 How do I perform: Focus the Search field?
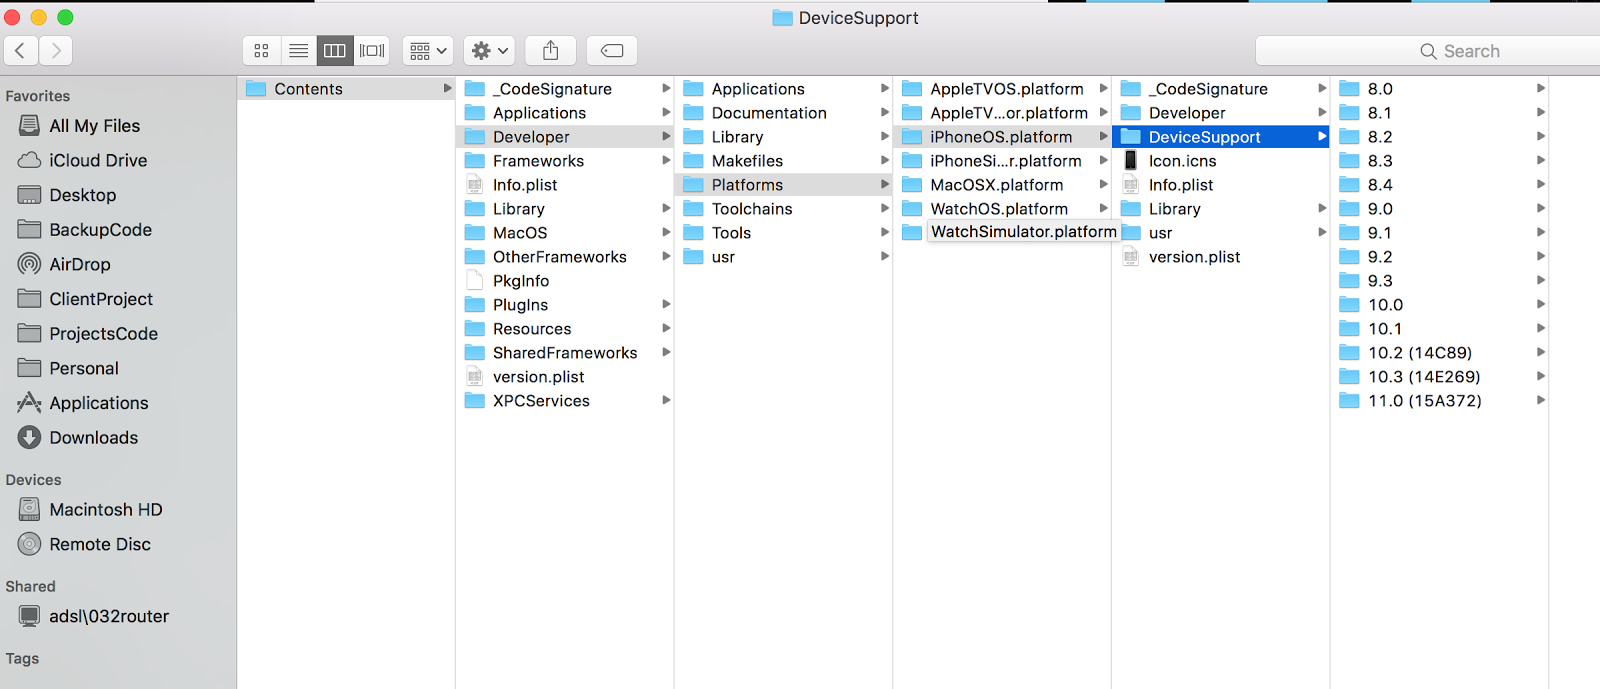[x=1428, y=51]
